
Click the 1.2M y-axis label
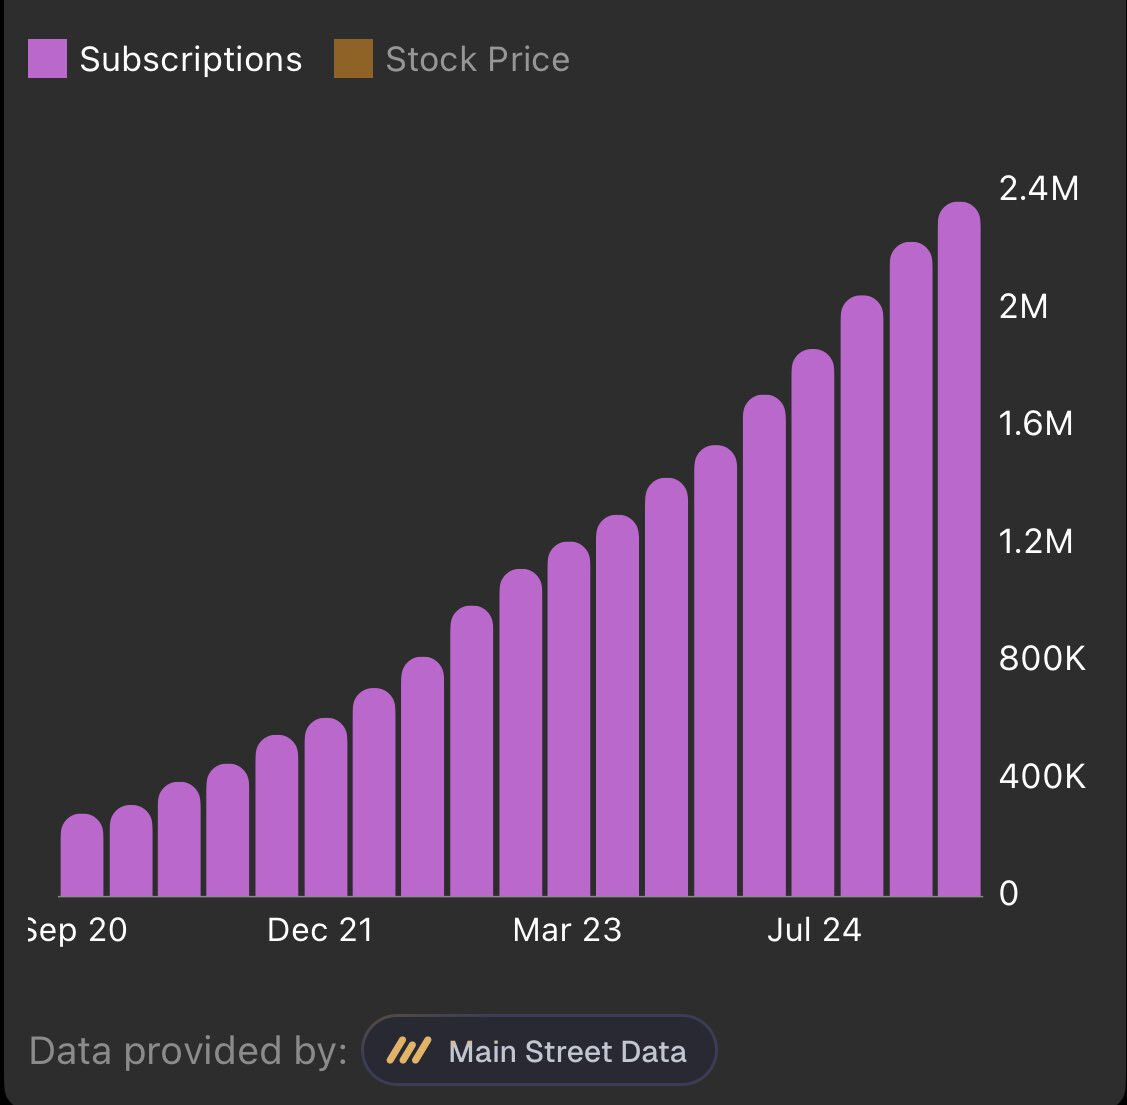click(x=1036, y=541)
